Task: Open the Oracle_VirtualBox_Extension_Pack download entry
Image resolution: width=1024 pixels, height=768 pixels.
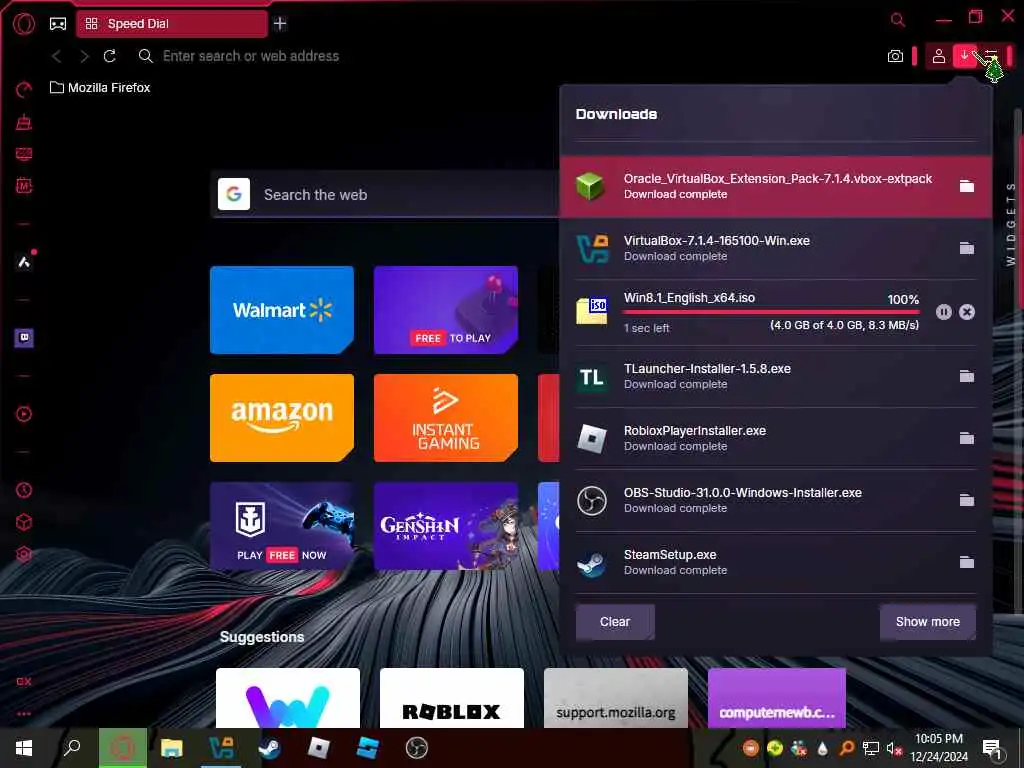Action: pyautogui.click(x=775, y=186)
